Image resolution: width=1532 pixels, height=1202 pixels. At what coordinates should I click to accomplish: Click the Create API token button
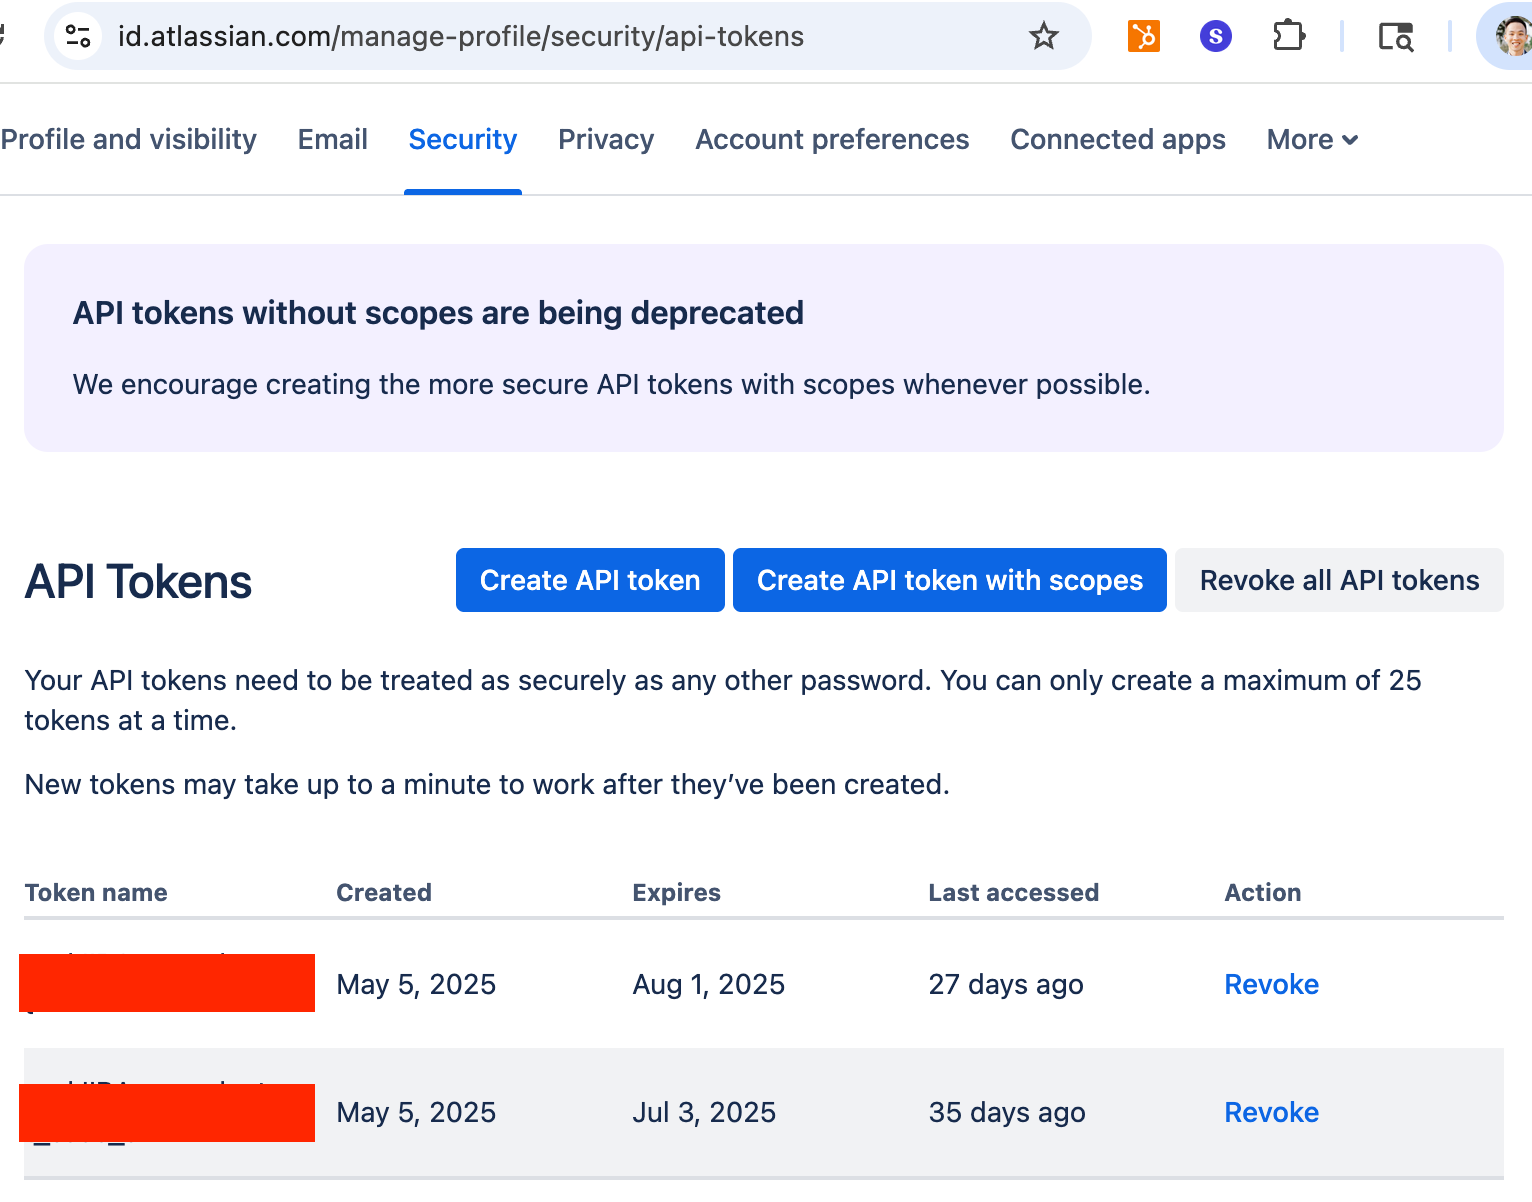[x=590, y=580]
